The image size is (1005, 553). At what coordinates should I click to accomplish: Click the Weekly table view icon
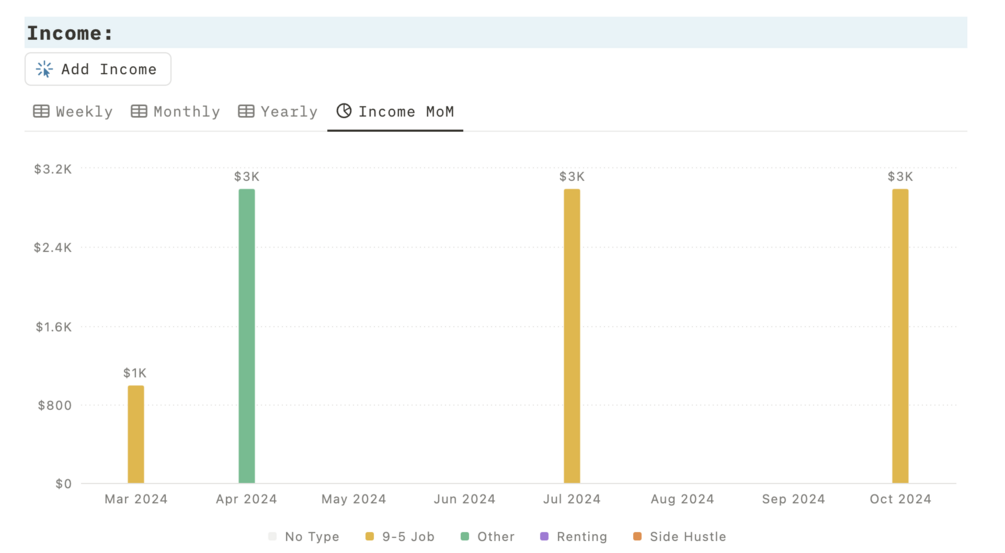[x=41, y=111]
